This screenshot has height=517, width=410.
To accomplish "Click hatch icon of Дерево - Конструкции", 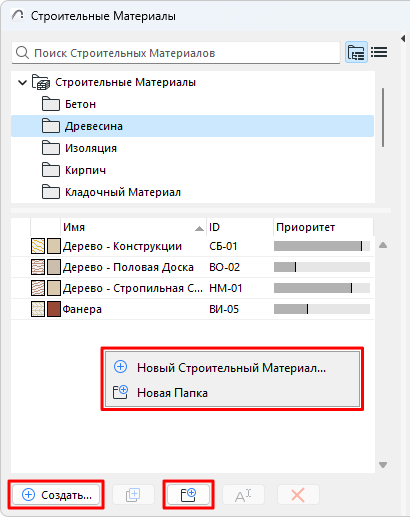I will [x=38, y=246].
